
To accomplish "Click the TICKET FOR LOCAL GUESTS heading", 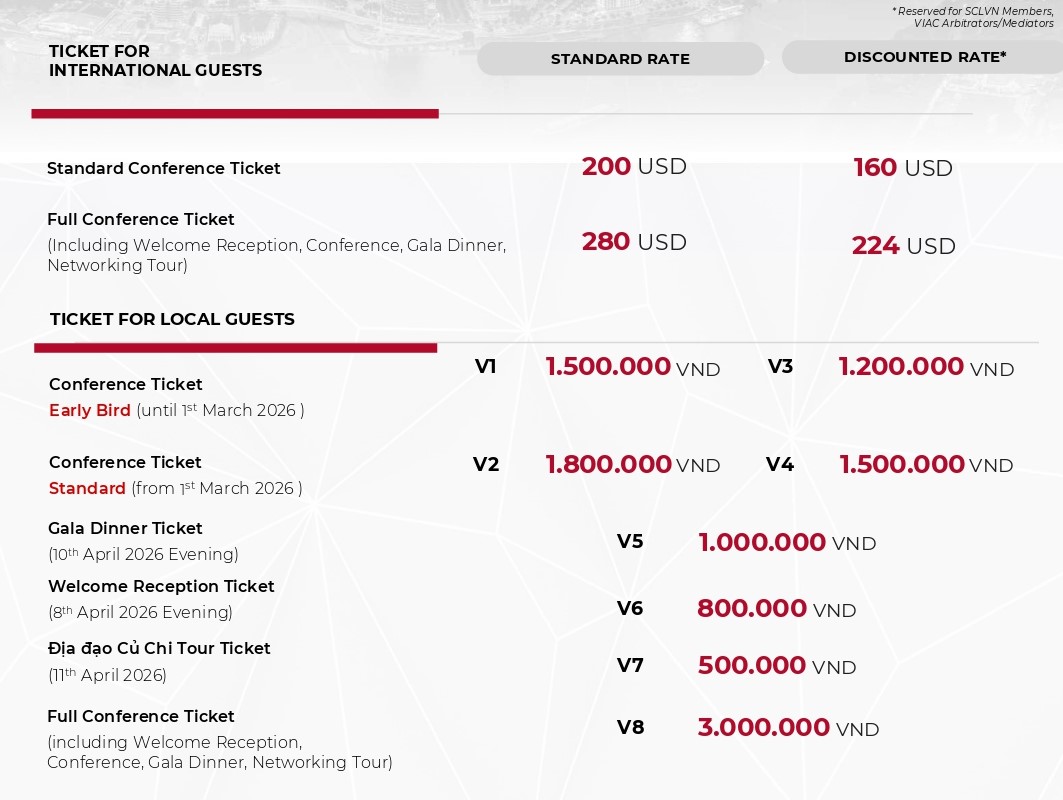I will coord(172,319).
